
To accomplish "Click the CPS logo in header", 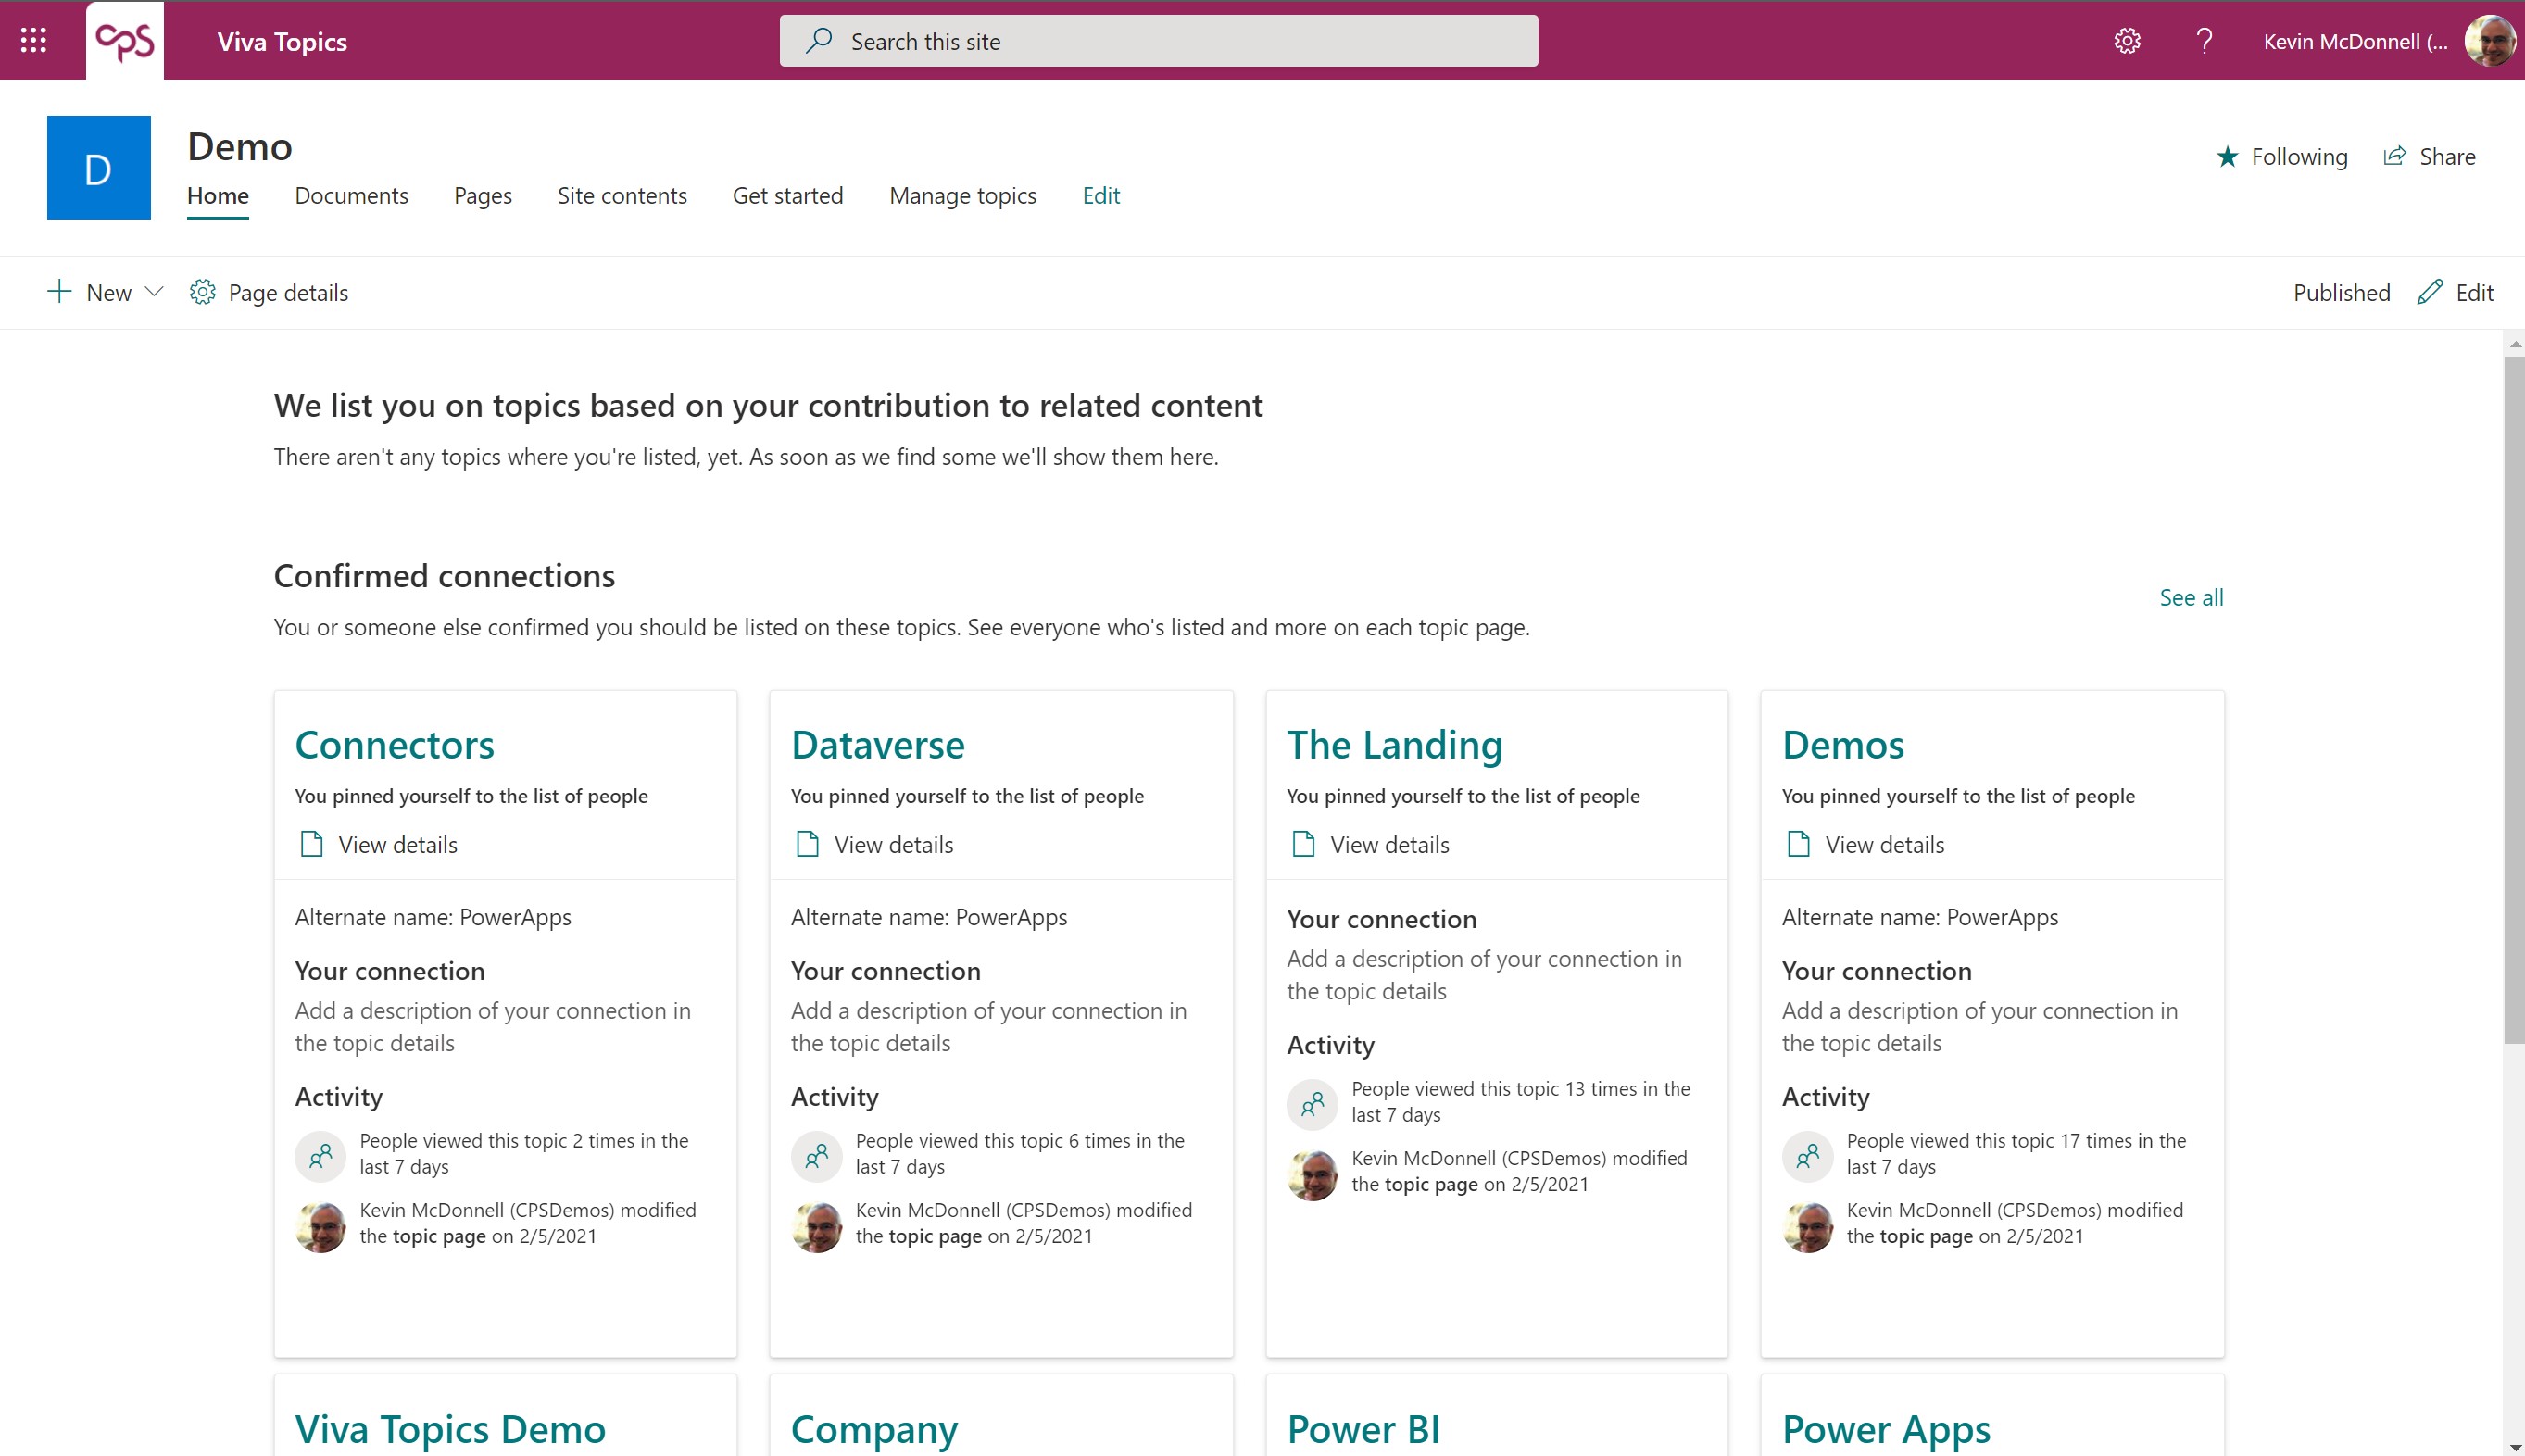I will coord(125,41).
